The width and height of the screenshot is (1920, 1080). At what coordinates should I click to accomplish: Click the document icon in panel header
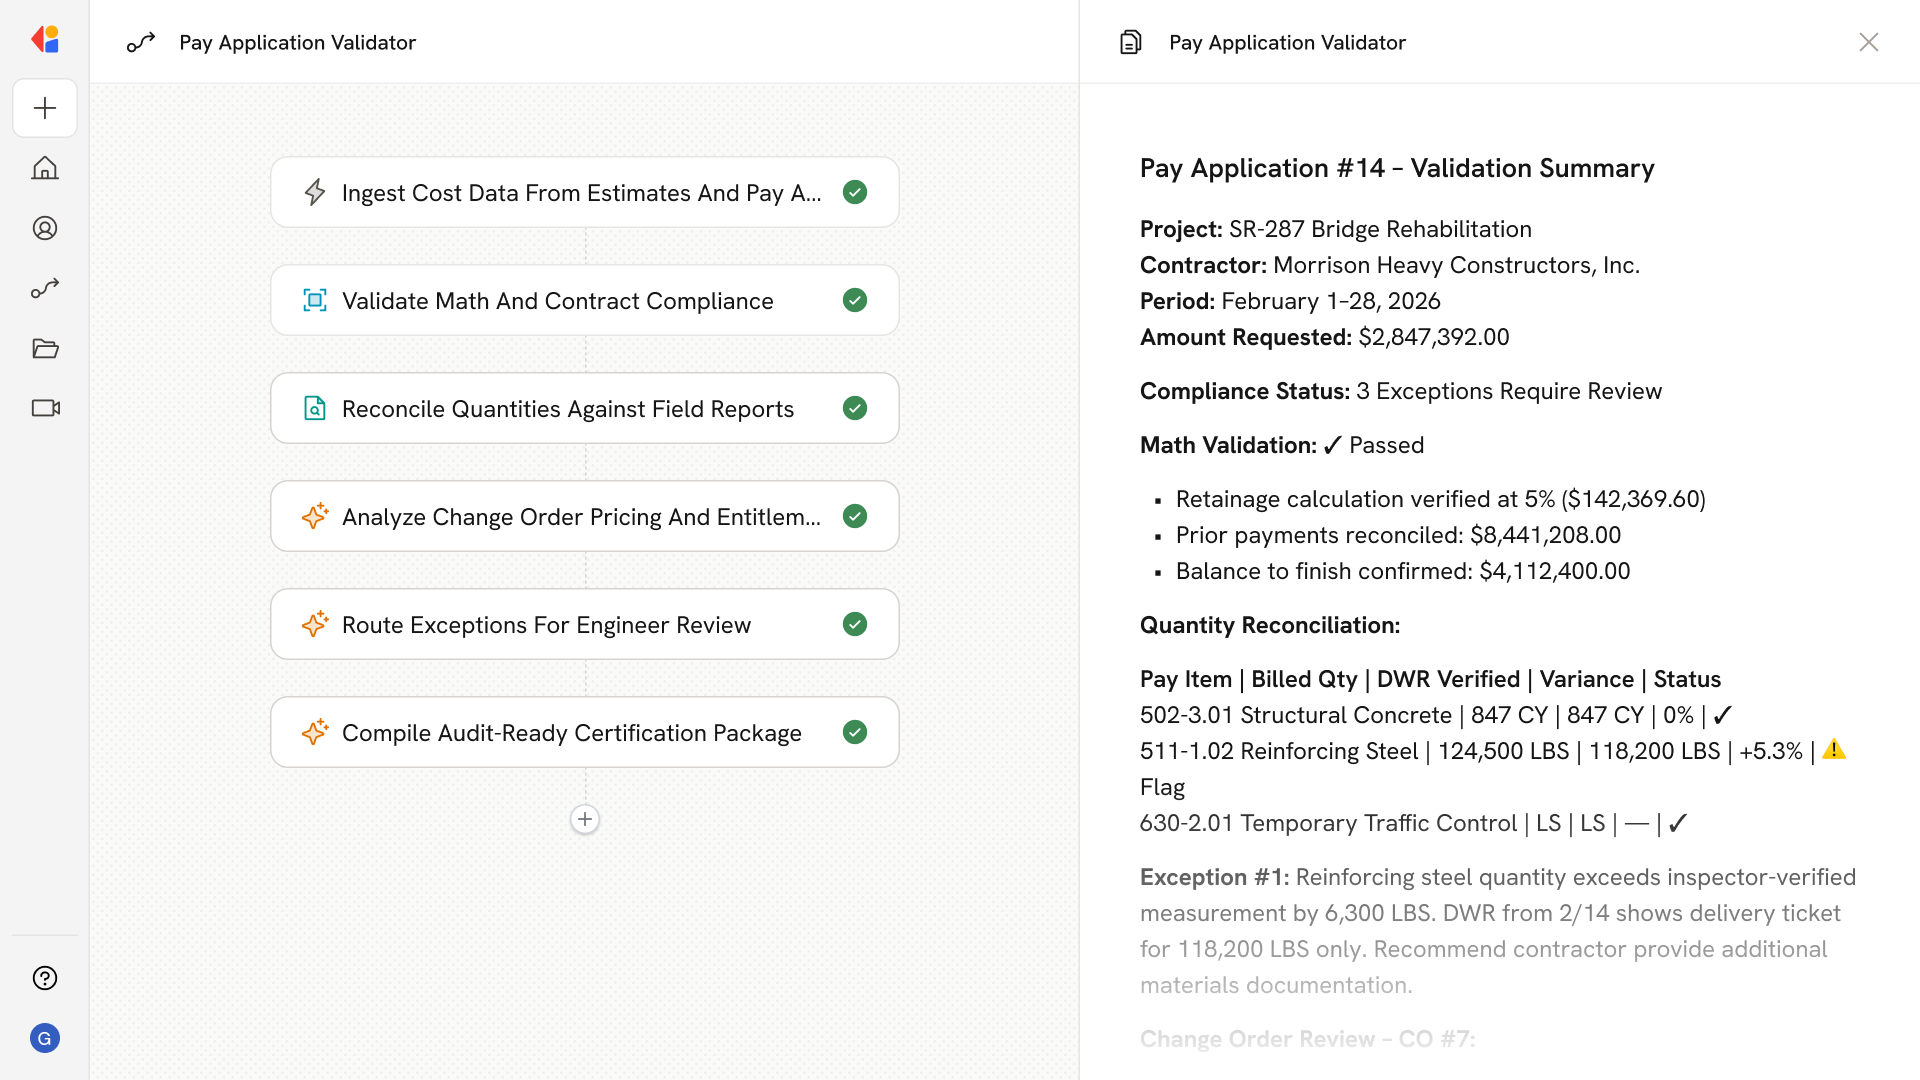1131,42
